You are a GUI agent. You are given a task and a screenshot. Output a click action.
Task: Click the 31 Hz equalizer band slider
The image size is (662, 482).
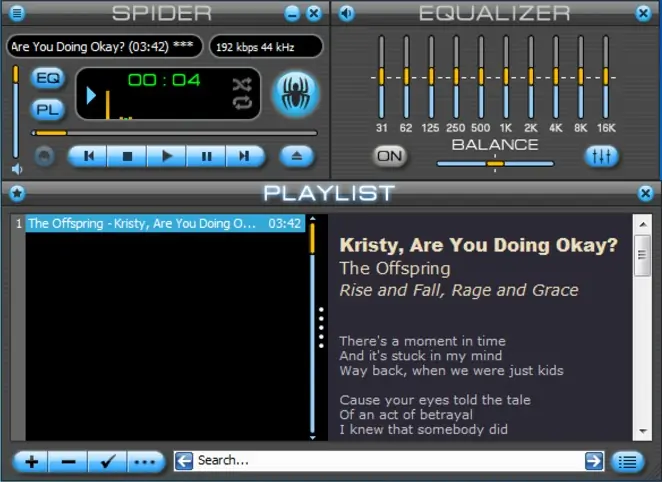pyautogui.click(x=381, y=77)
